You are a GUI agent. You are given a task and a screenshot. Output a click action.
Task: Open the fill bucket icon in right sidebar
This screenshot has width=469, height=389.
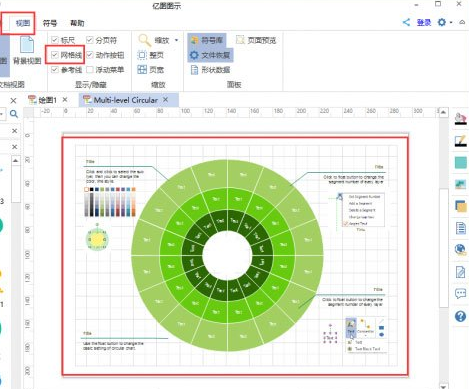pos(460,119)
